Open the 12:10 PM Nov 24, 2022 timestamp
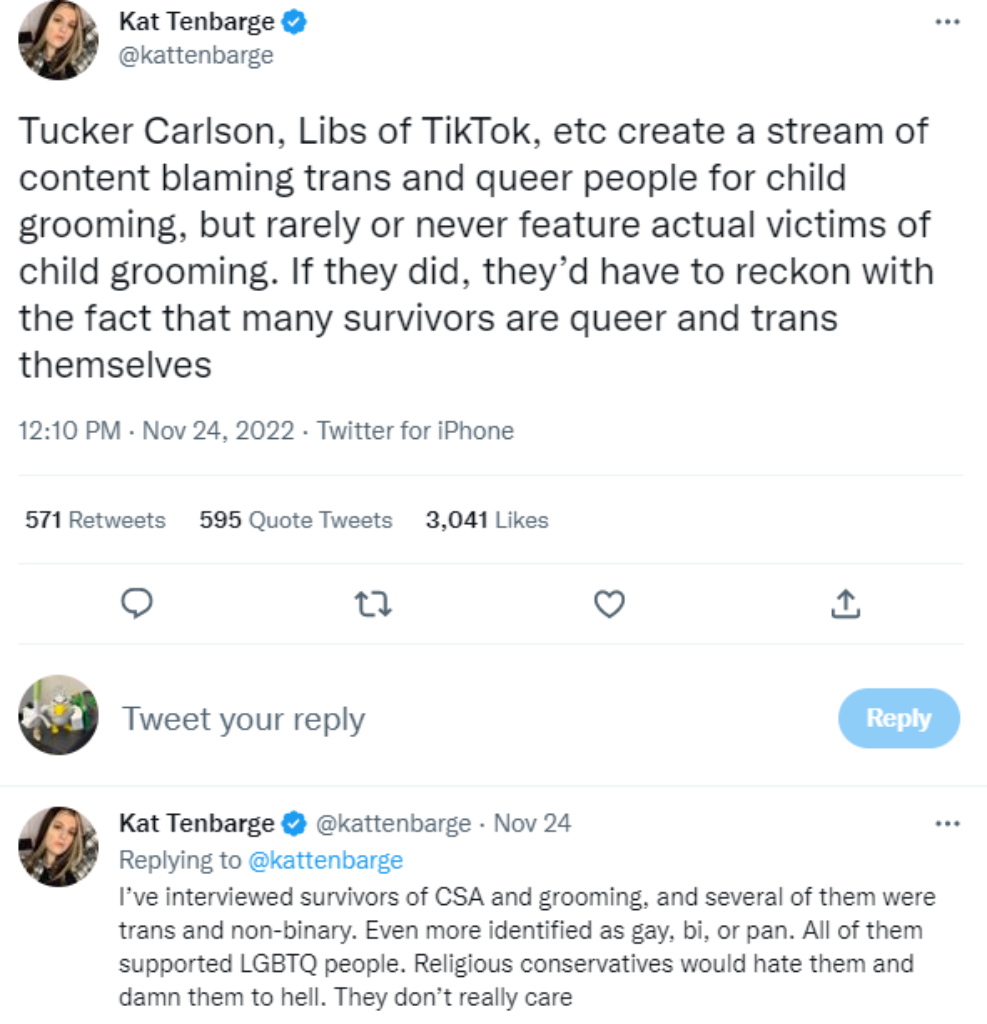987x1024 pixels. point(157,431)
